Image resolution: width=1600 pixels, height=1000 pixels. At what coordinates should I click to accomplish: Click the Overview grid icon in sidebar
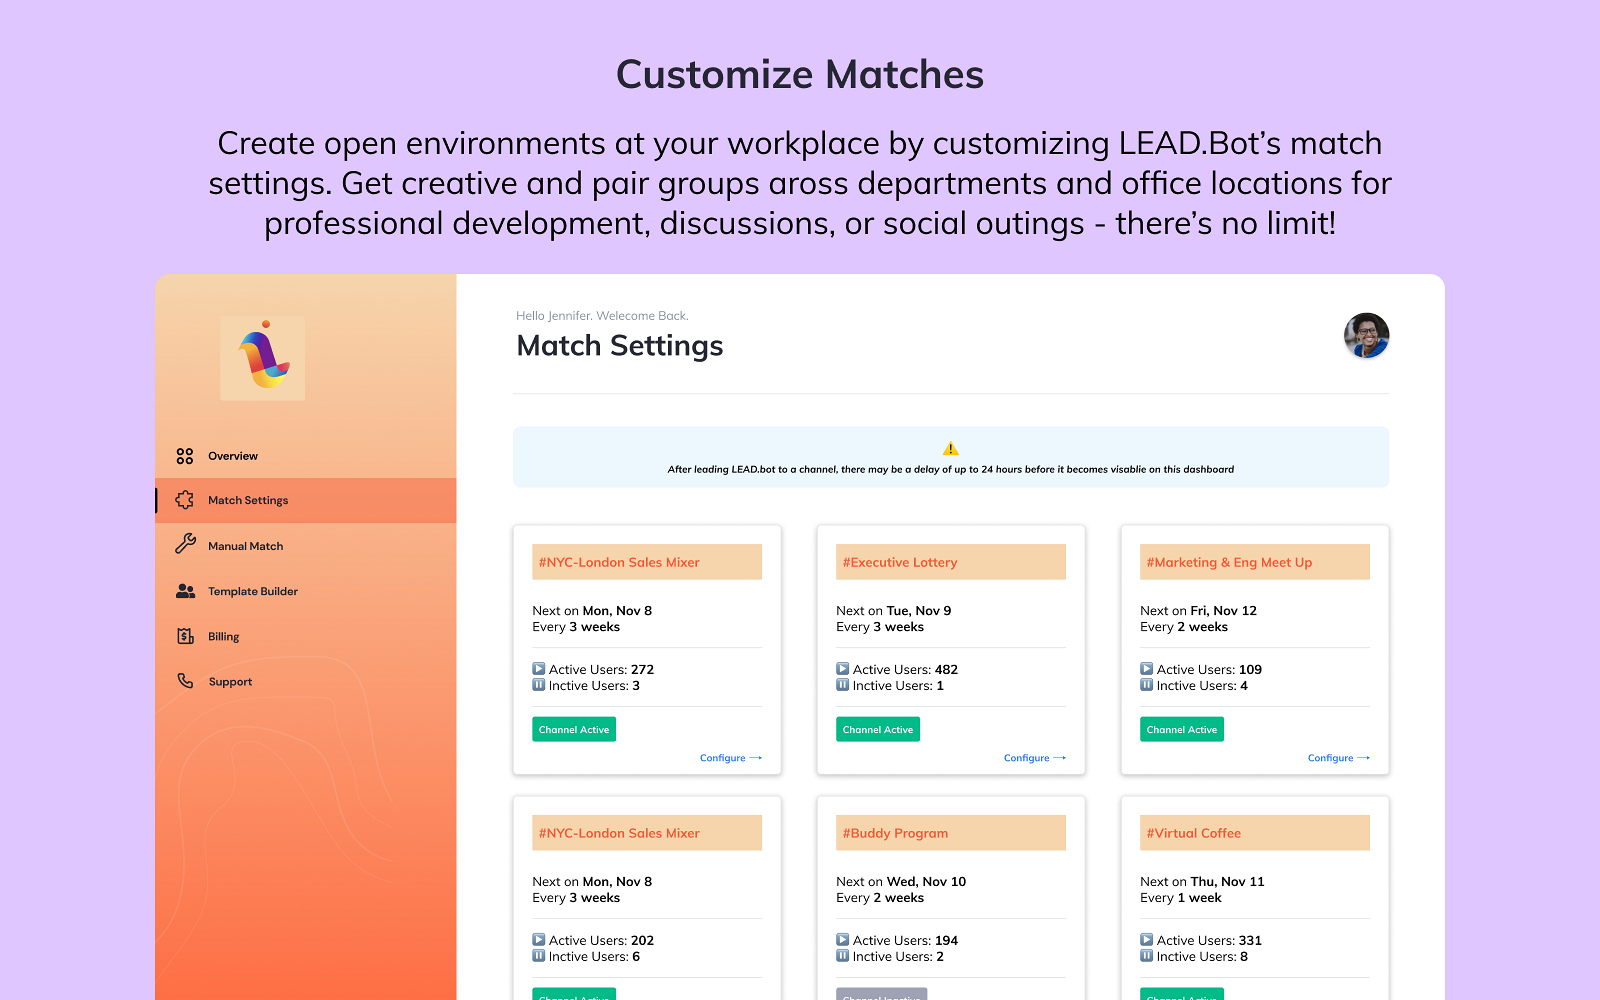(185, 456)
